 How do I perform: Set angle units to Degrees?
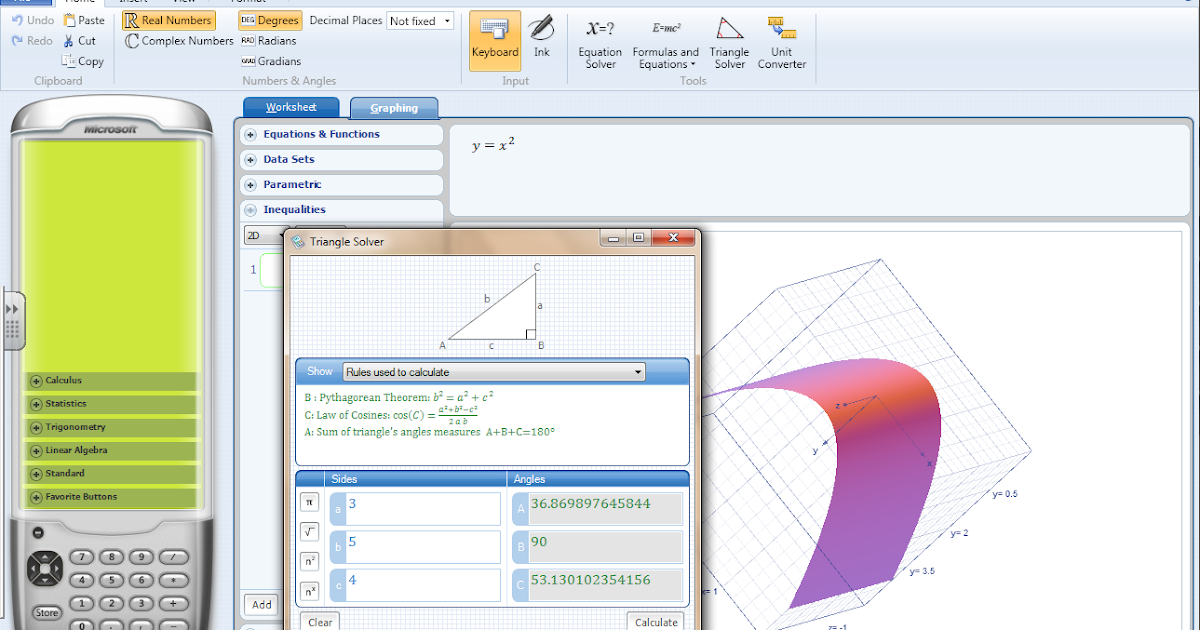pyautogui.click(x=270, y=20)
